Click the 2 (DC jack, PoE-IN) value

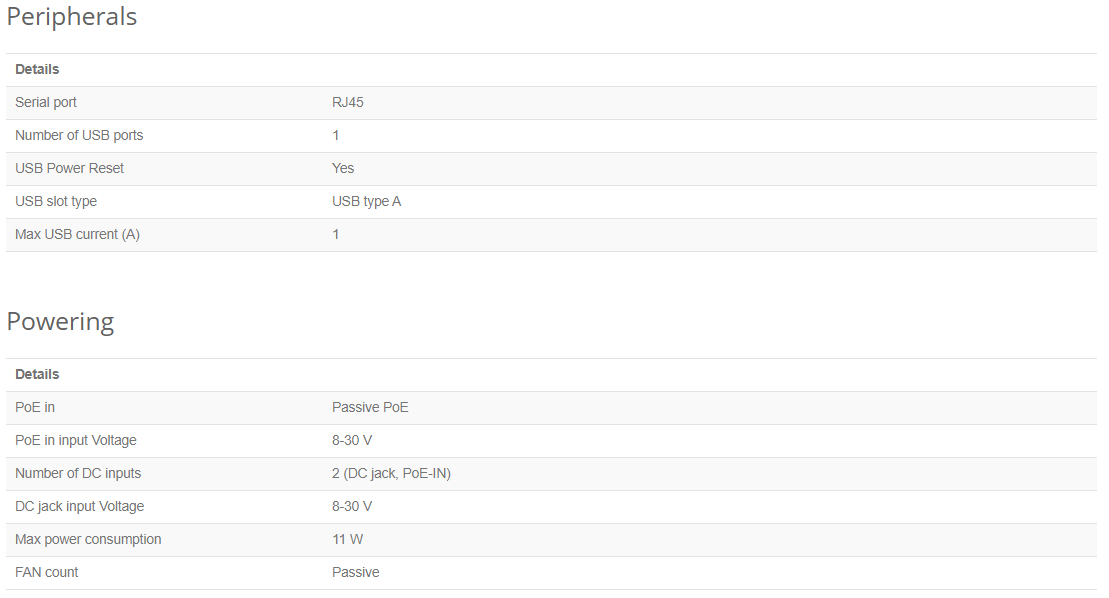pyautogui.click(x=391, y=474)
